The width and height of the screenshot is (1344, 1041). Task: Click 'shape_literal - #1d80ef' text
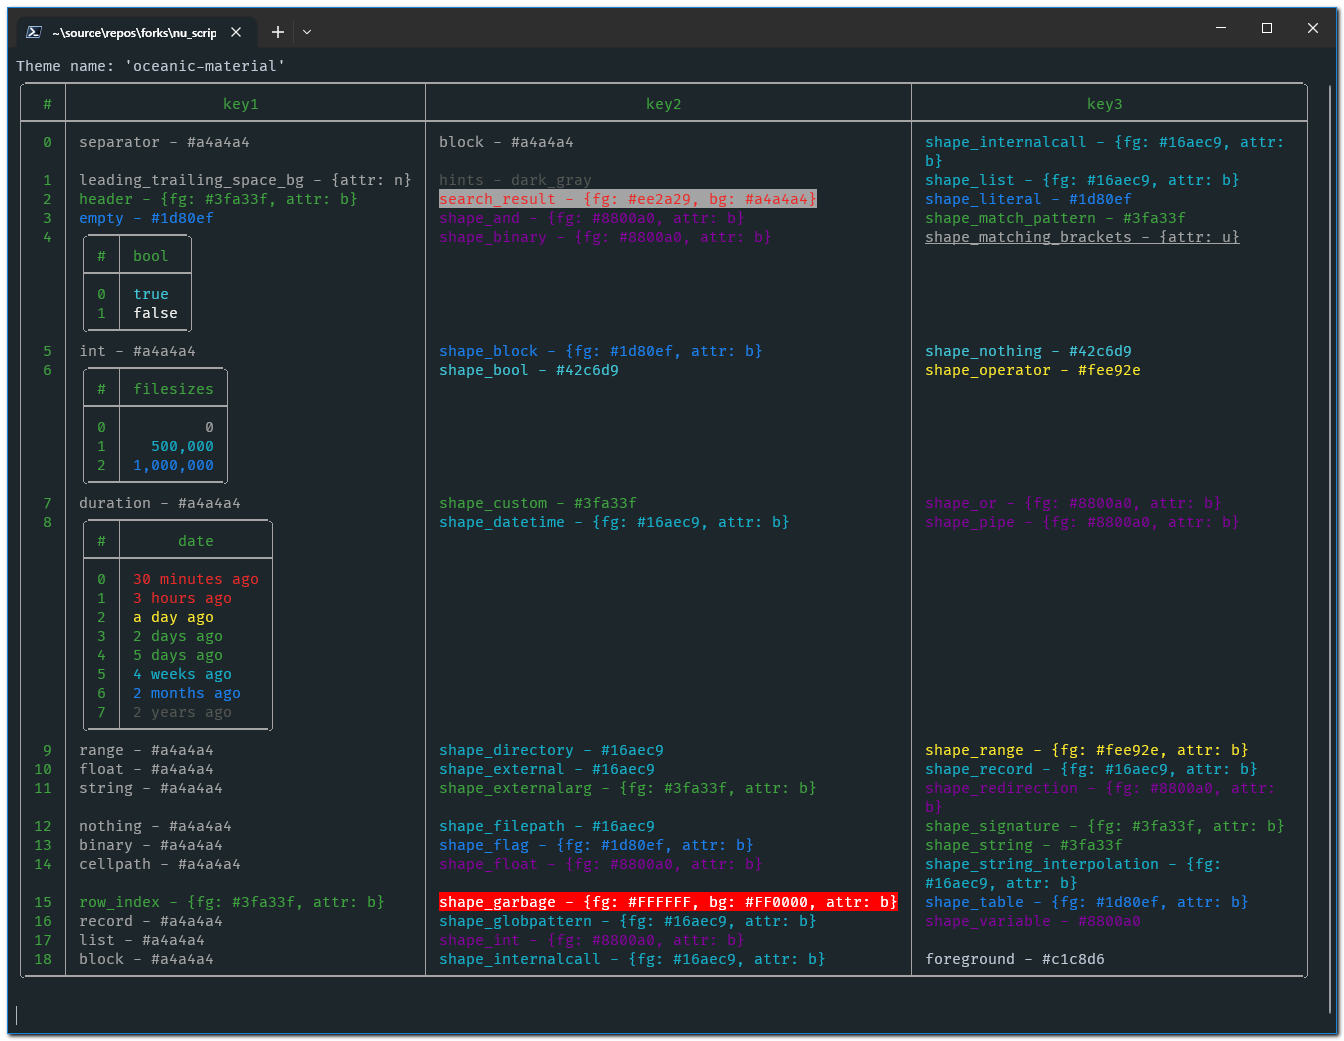[x=1028, y=199]
